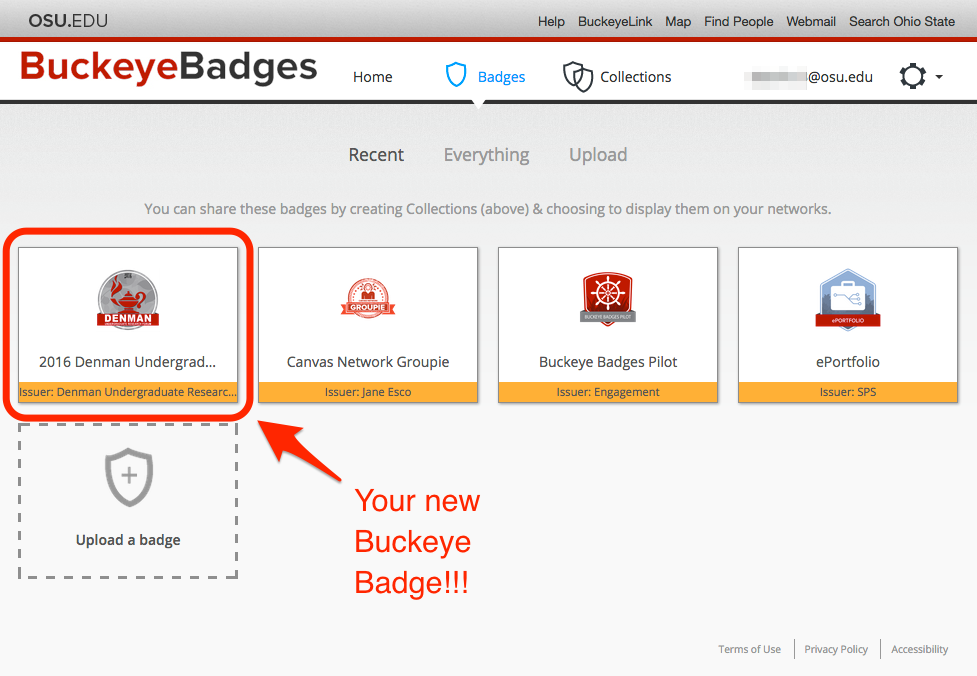Click the OSU.EDU link
The image size is (977, 676).
pos(68,21)
